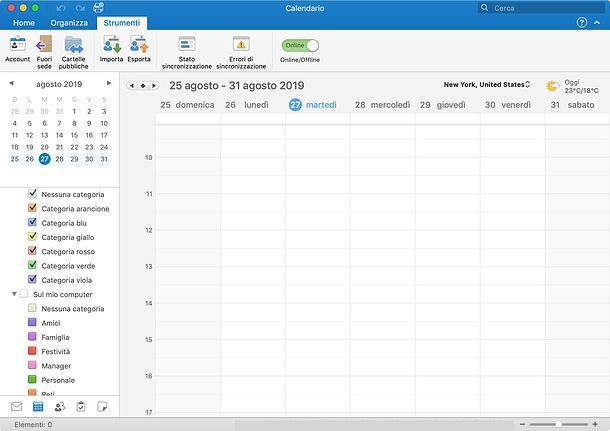Click the Oggi 23°C/18°C weather text
The image size is (610, 431).
tap(581, 86)
